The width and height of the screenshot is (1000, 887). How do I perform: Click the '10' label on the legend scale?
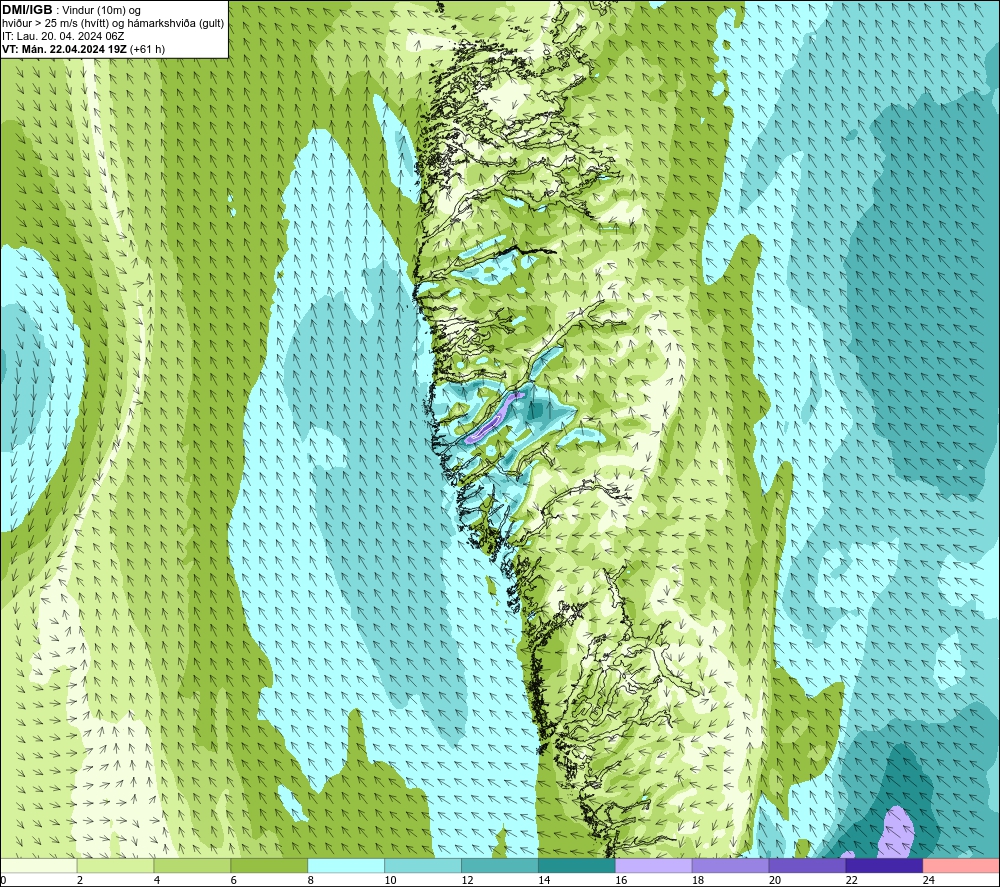tap(390, 880)
